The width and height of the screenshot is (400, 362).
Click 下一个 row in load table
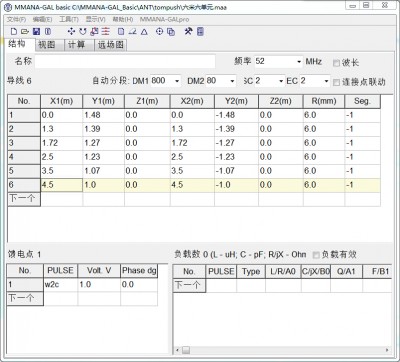189,286
